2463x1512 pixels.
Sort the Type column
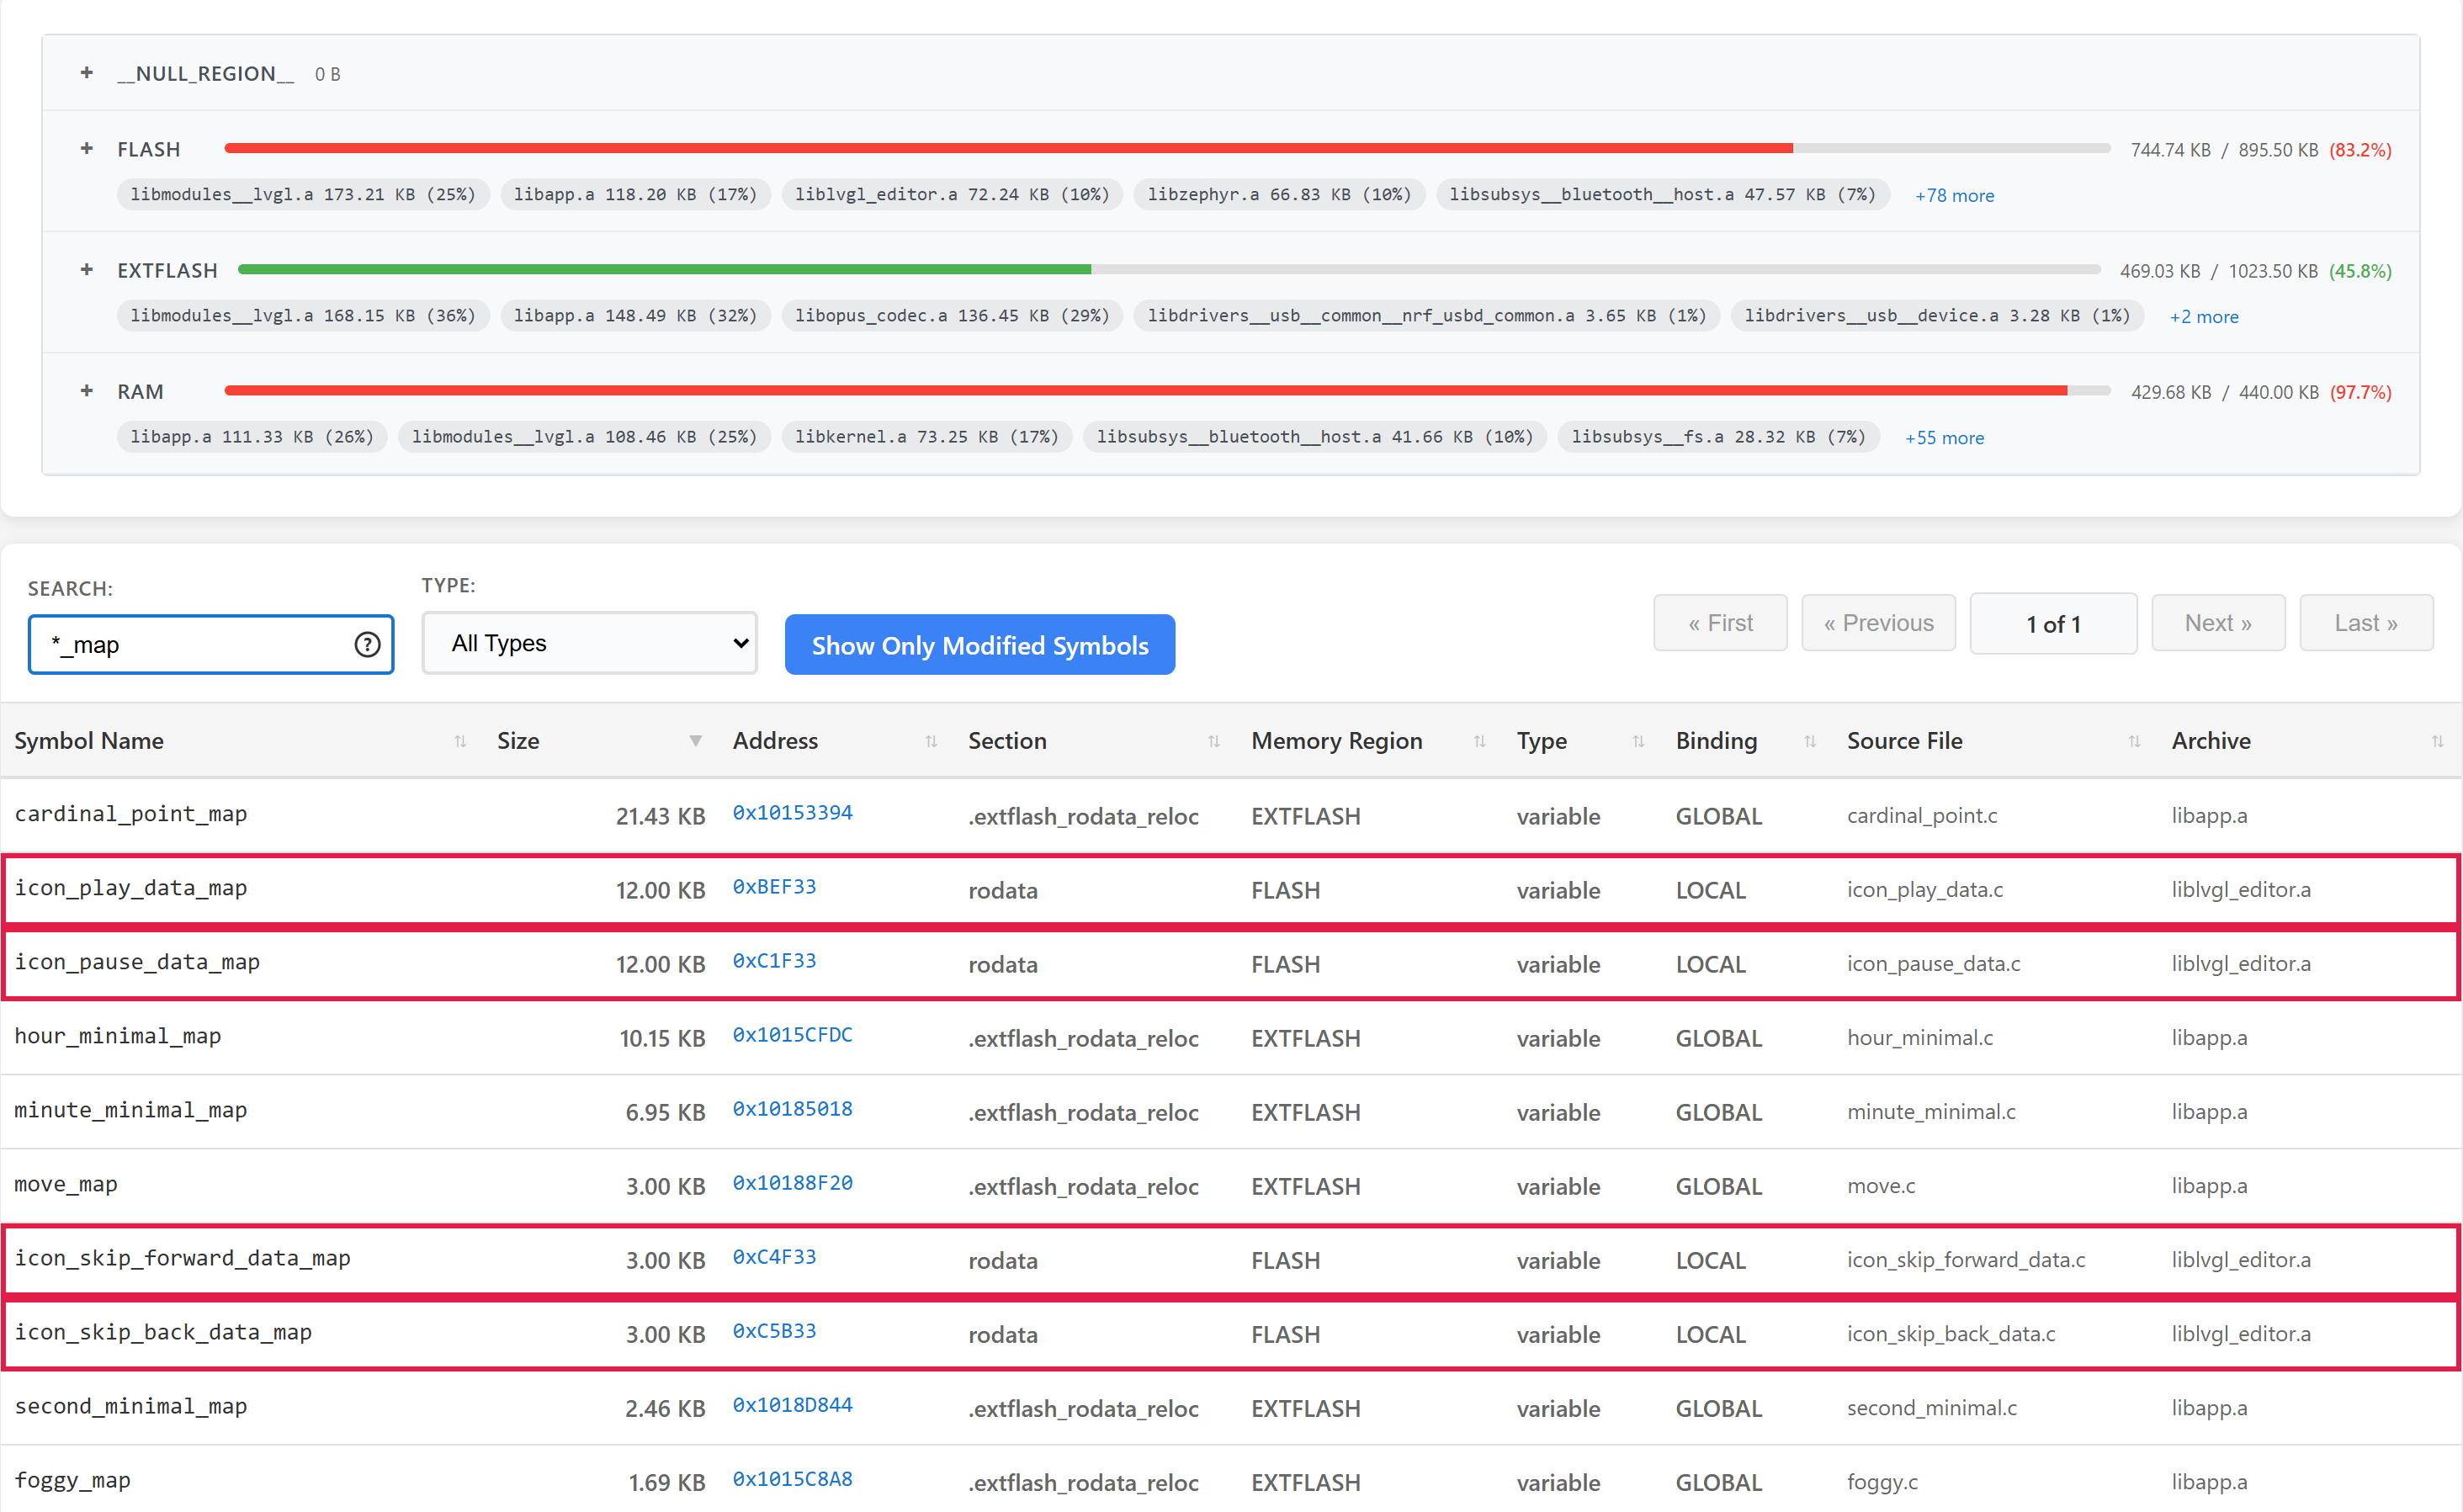(x=1638, y=741)
